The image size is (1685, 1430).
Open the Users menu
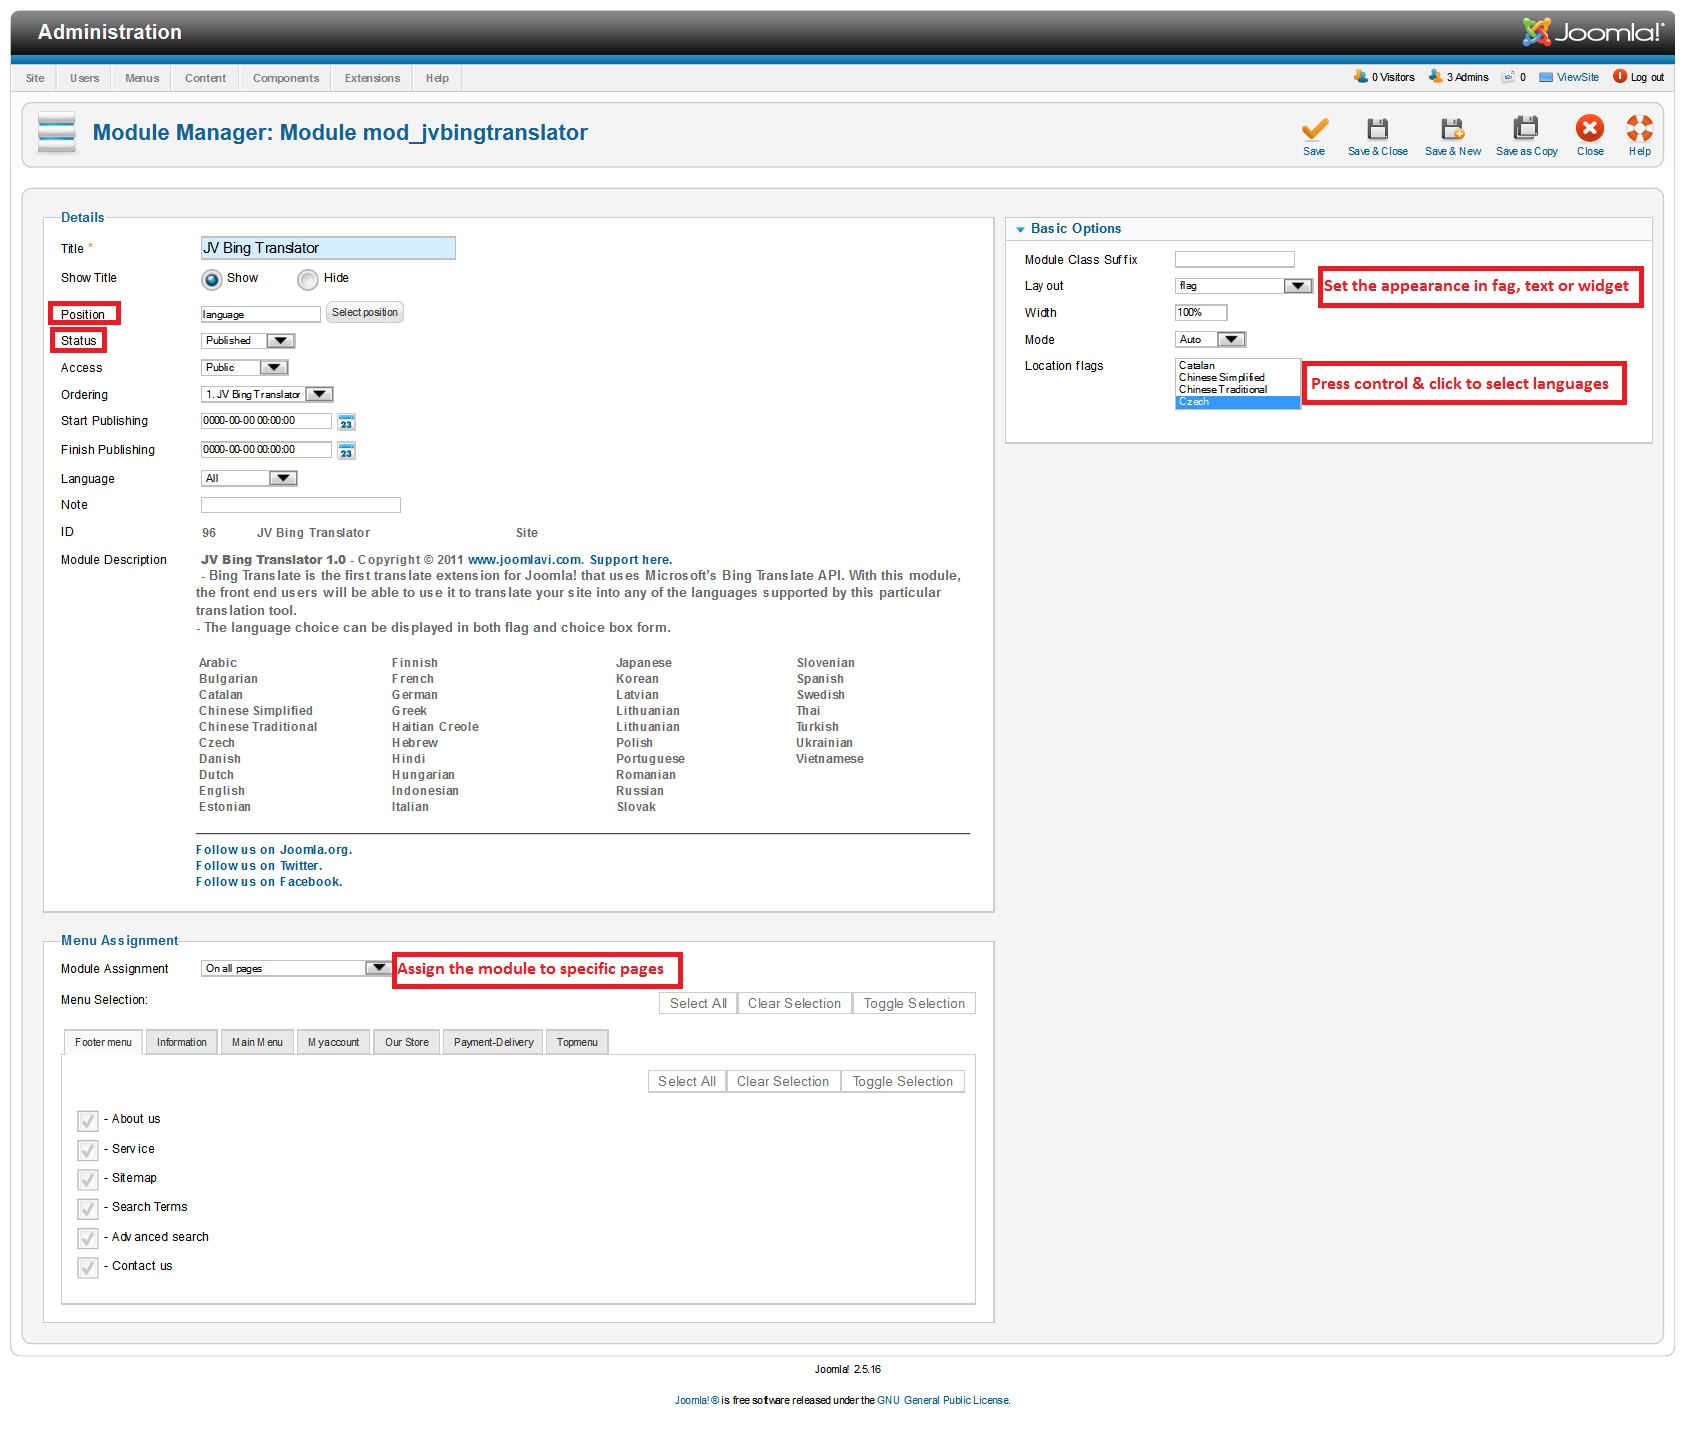[85, 78]
